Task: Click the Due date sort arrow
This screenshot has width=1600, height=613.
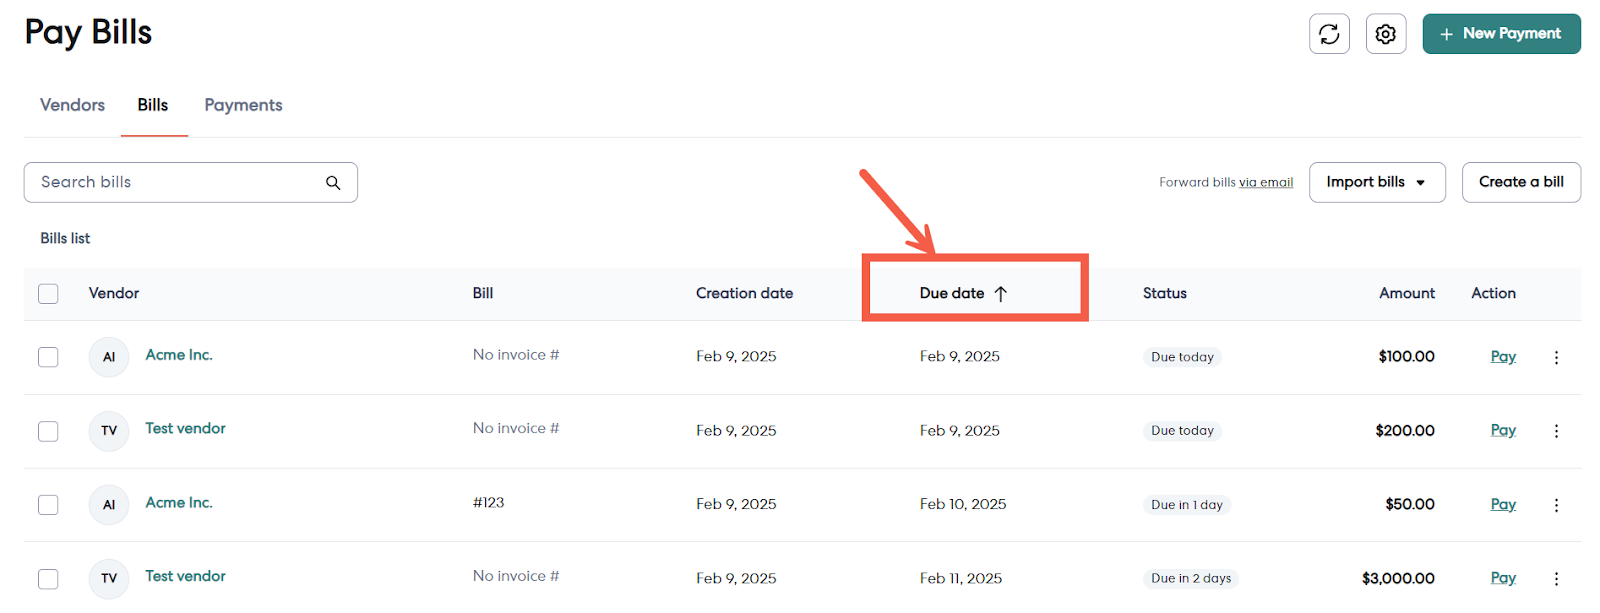Action: pos(1000,294)
